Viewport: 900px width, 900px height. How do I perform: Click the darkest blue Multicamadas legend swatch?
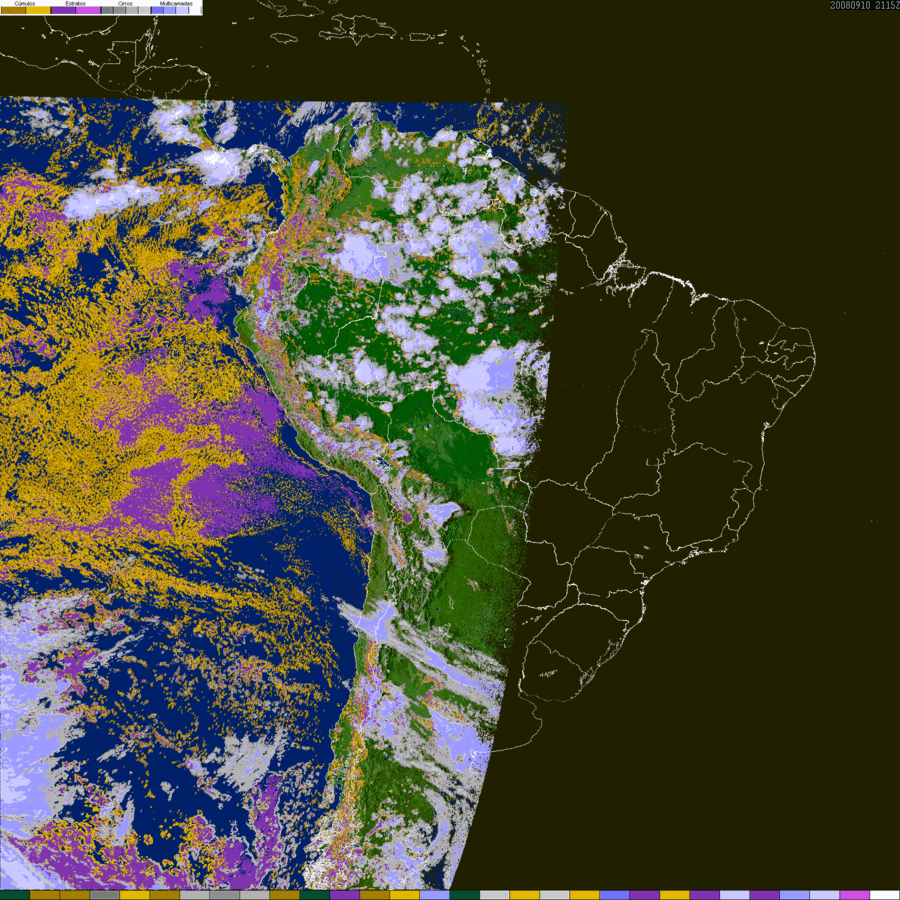point(157,10)
